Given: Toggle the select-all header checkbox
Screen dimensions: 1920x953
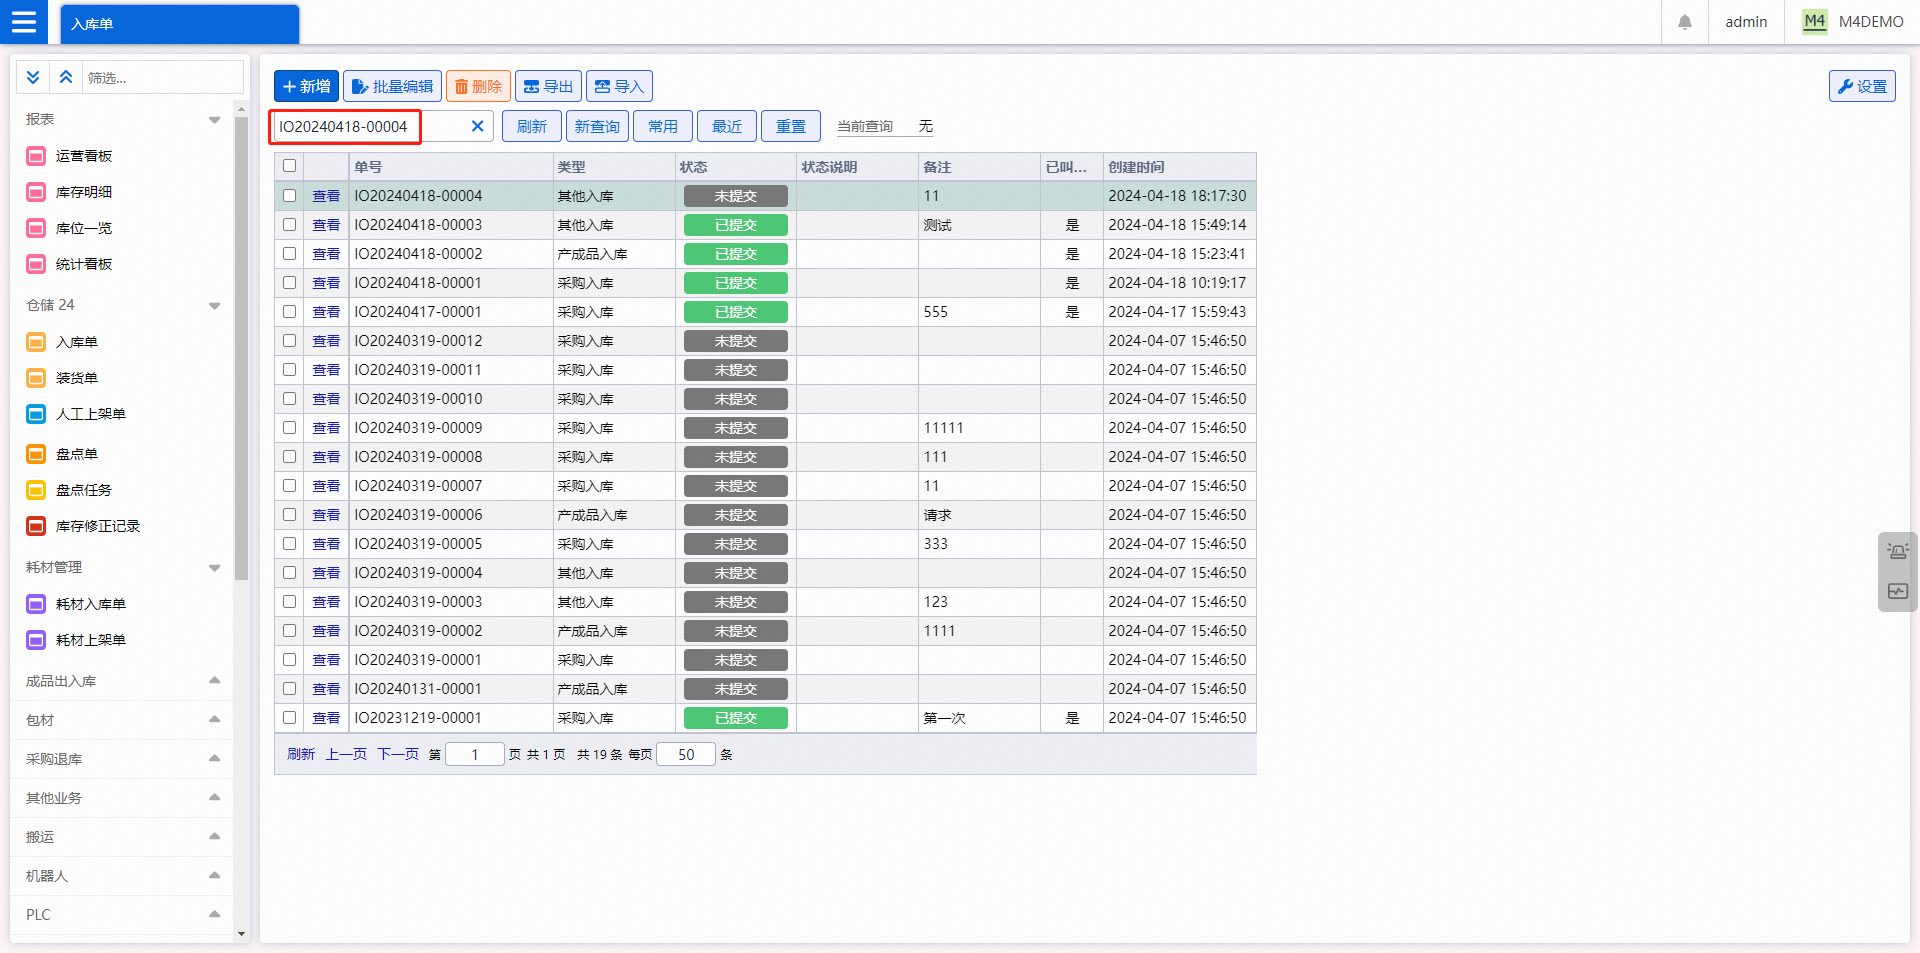Looking at the screenshot, I should 289,166.
